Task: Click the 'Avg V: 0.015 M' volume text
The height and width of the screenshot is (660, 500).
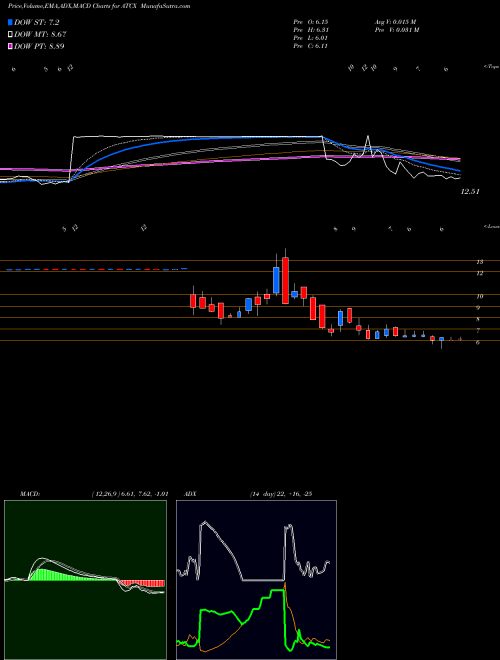Action: (397, 21)
